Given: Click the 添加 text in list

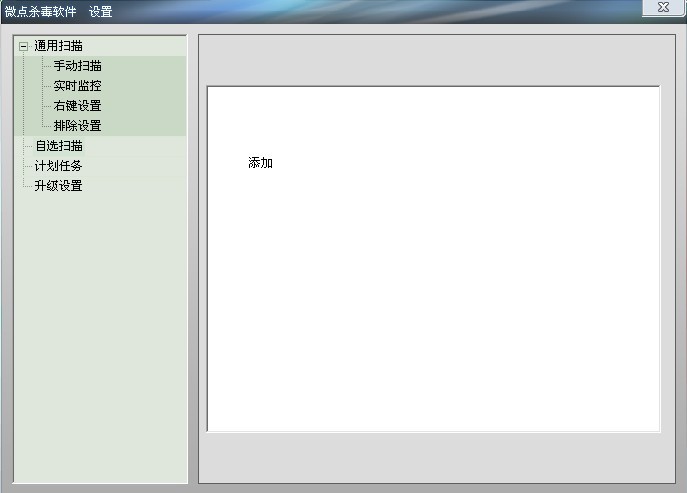Looking at the screenshot, I should point(260,163).
